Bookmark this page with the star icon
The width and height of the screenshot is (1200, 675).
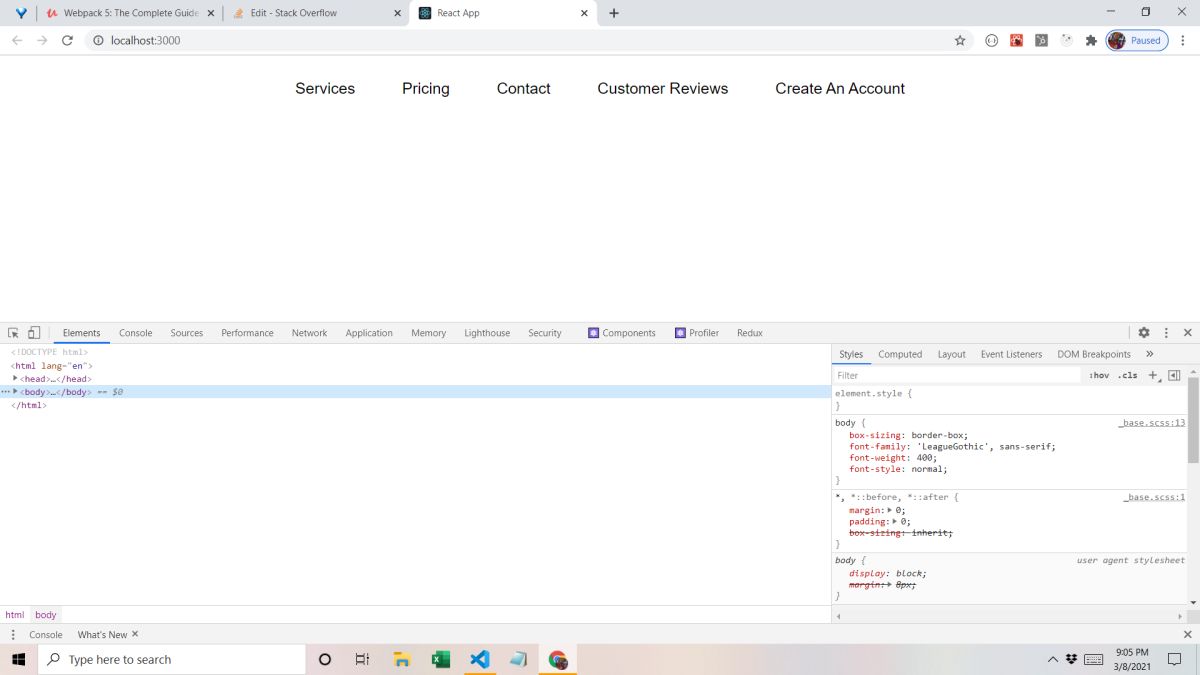point(960,41)
